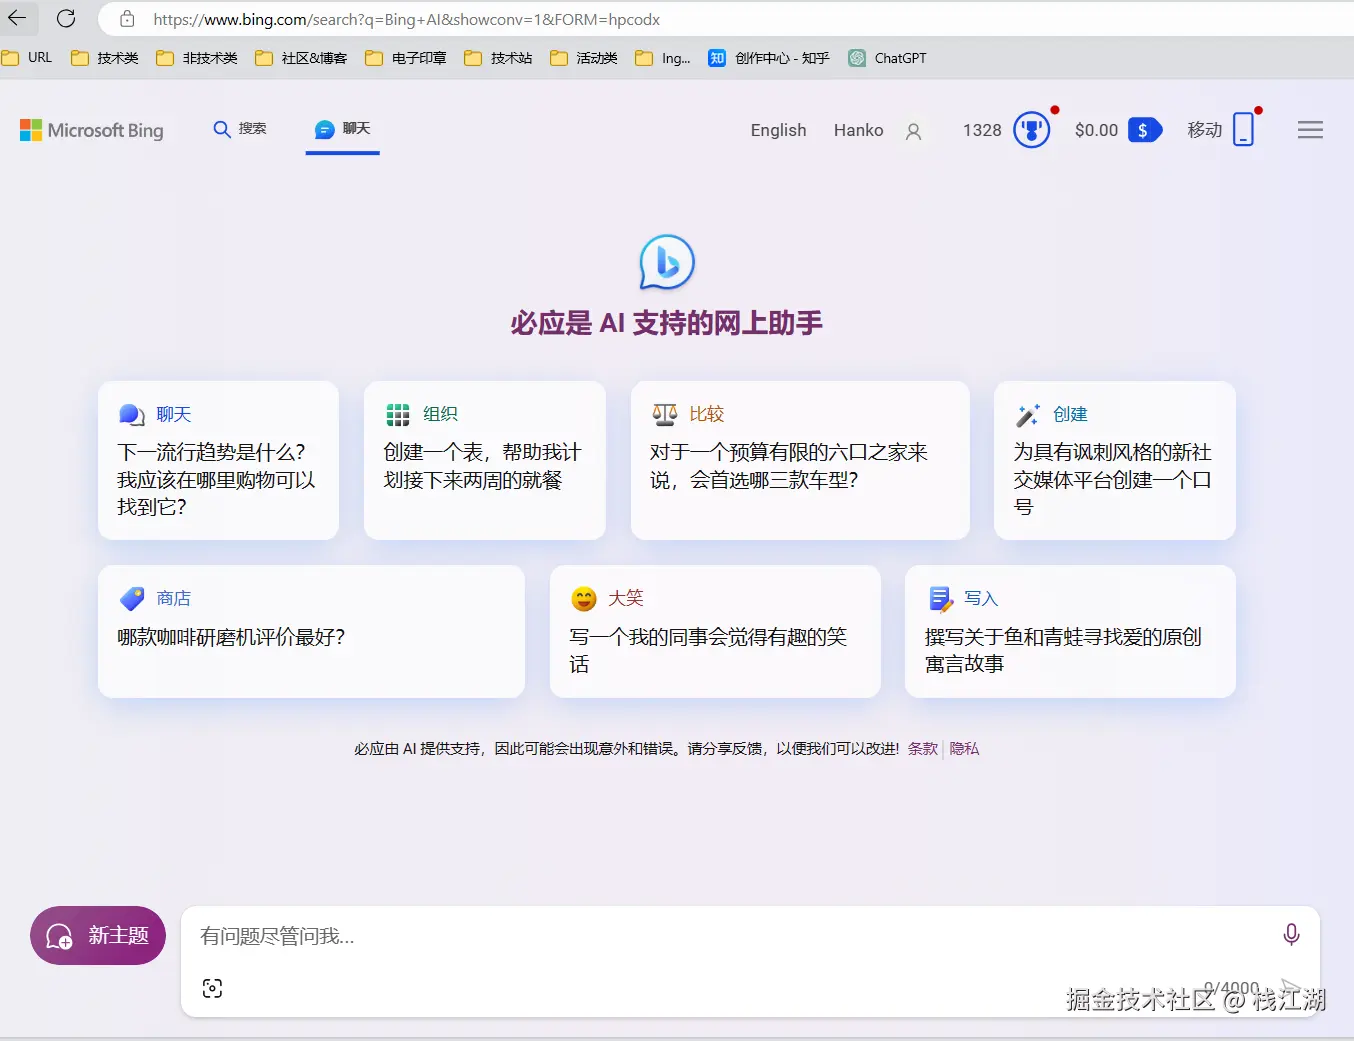Open the Ing... bookmarks folder
This screenshot has width=1354, height=1041.
(x=663, y=58)
